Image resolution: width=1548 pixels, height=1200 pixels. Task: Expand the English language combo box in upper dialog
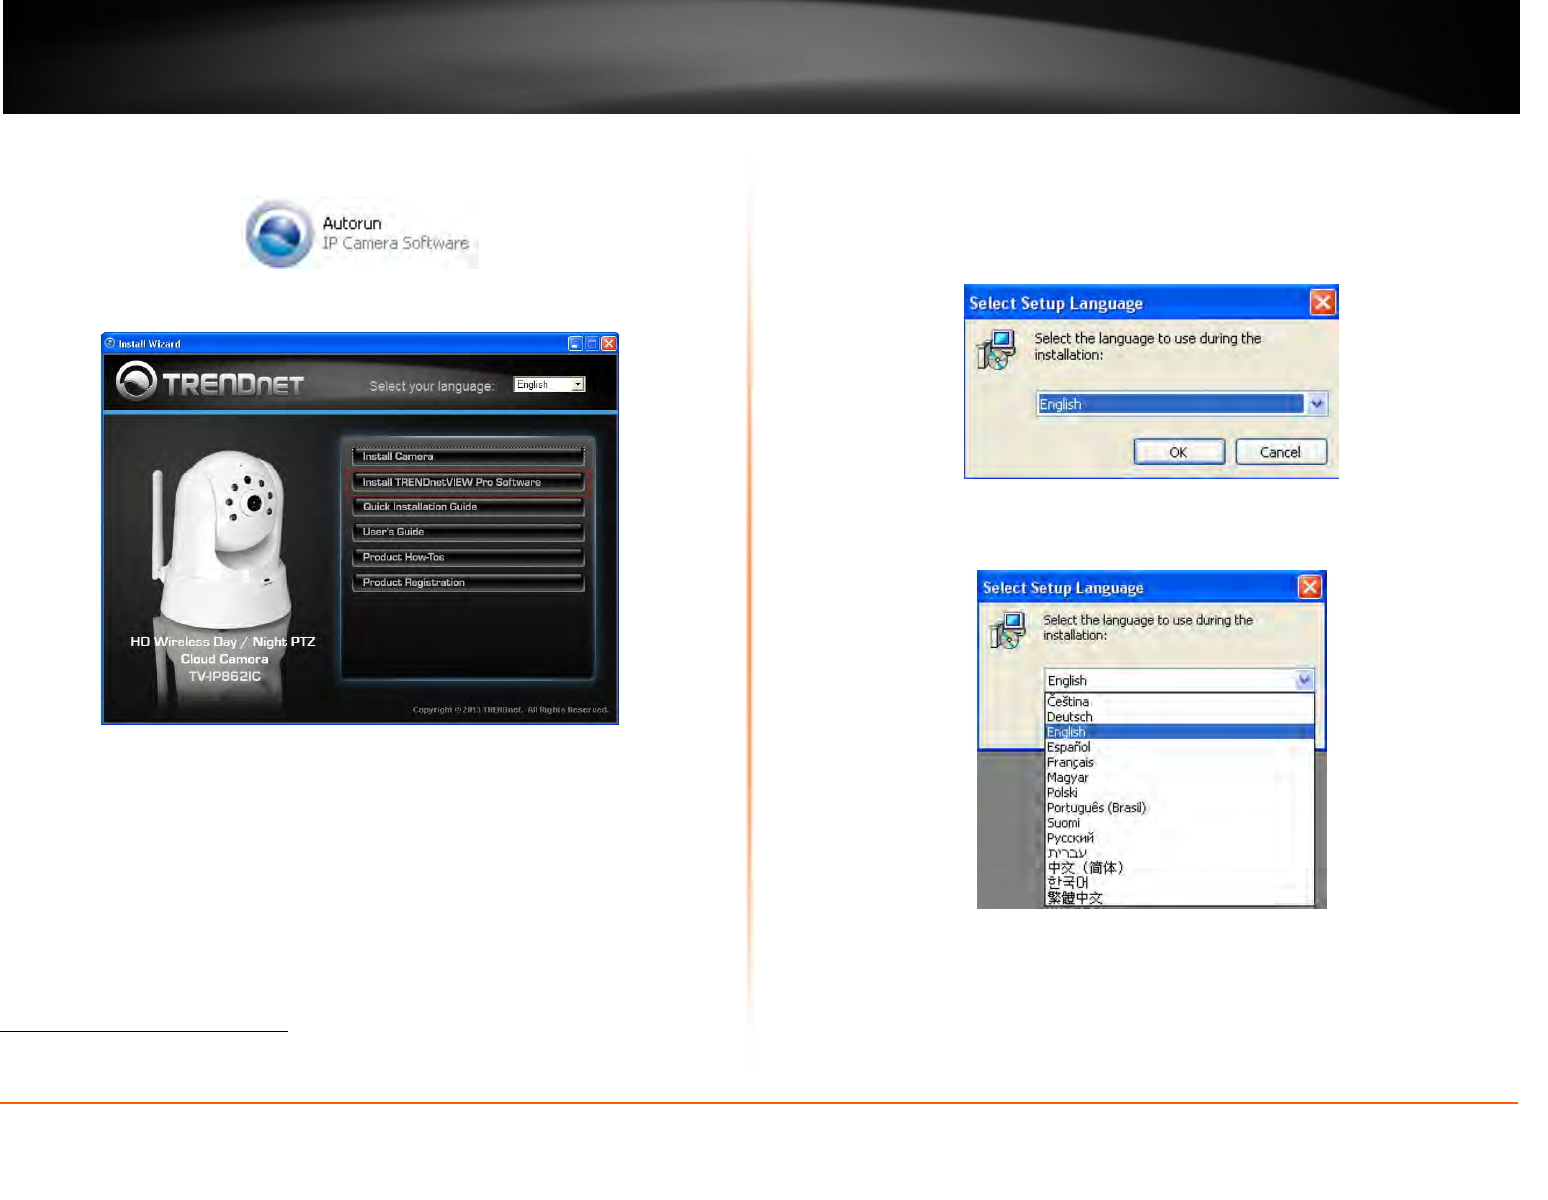(1317, 404)
